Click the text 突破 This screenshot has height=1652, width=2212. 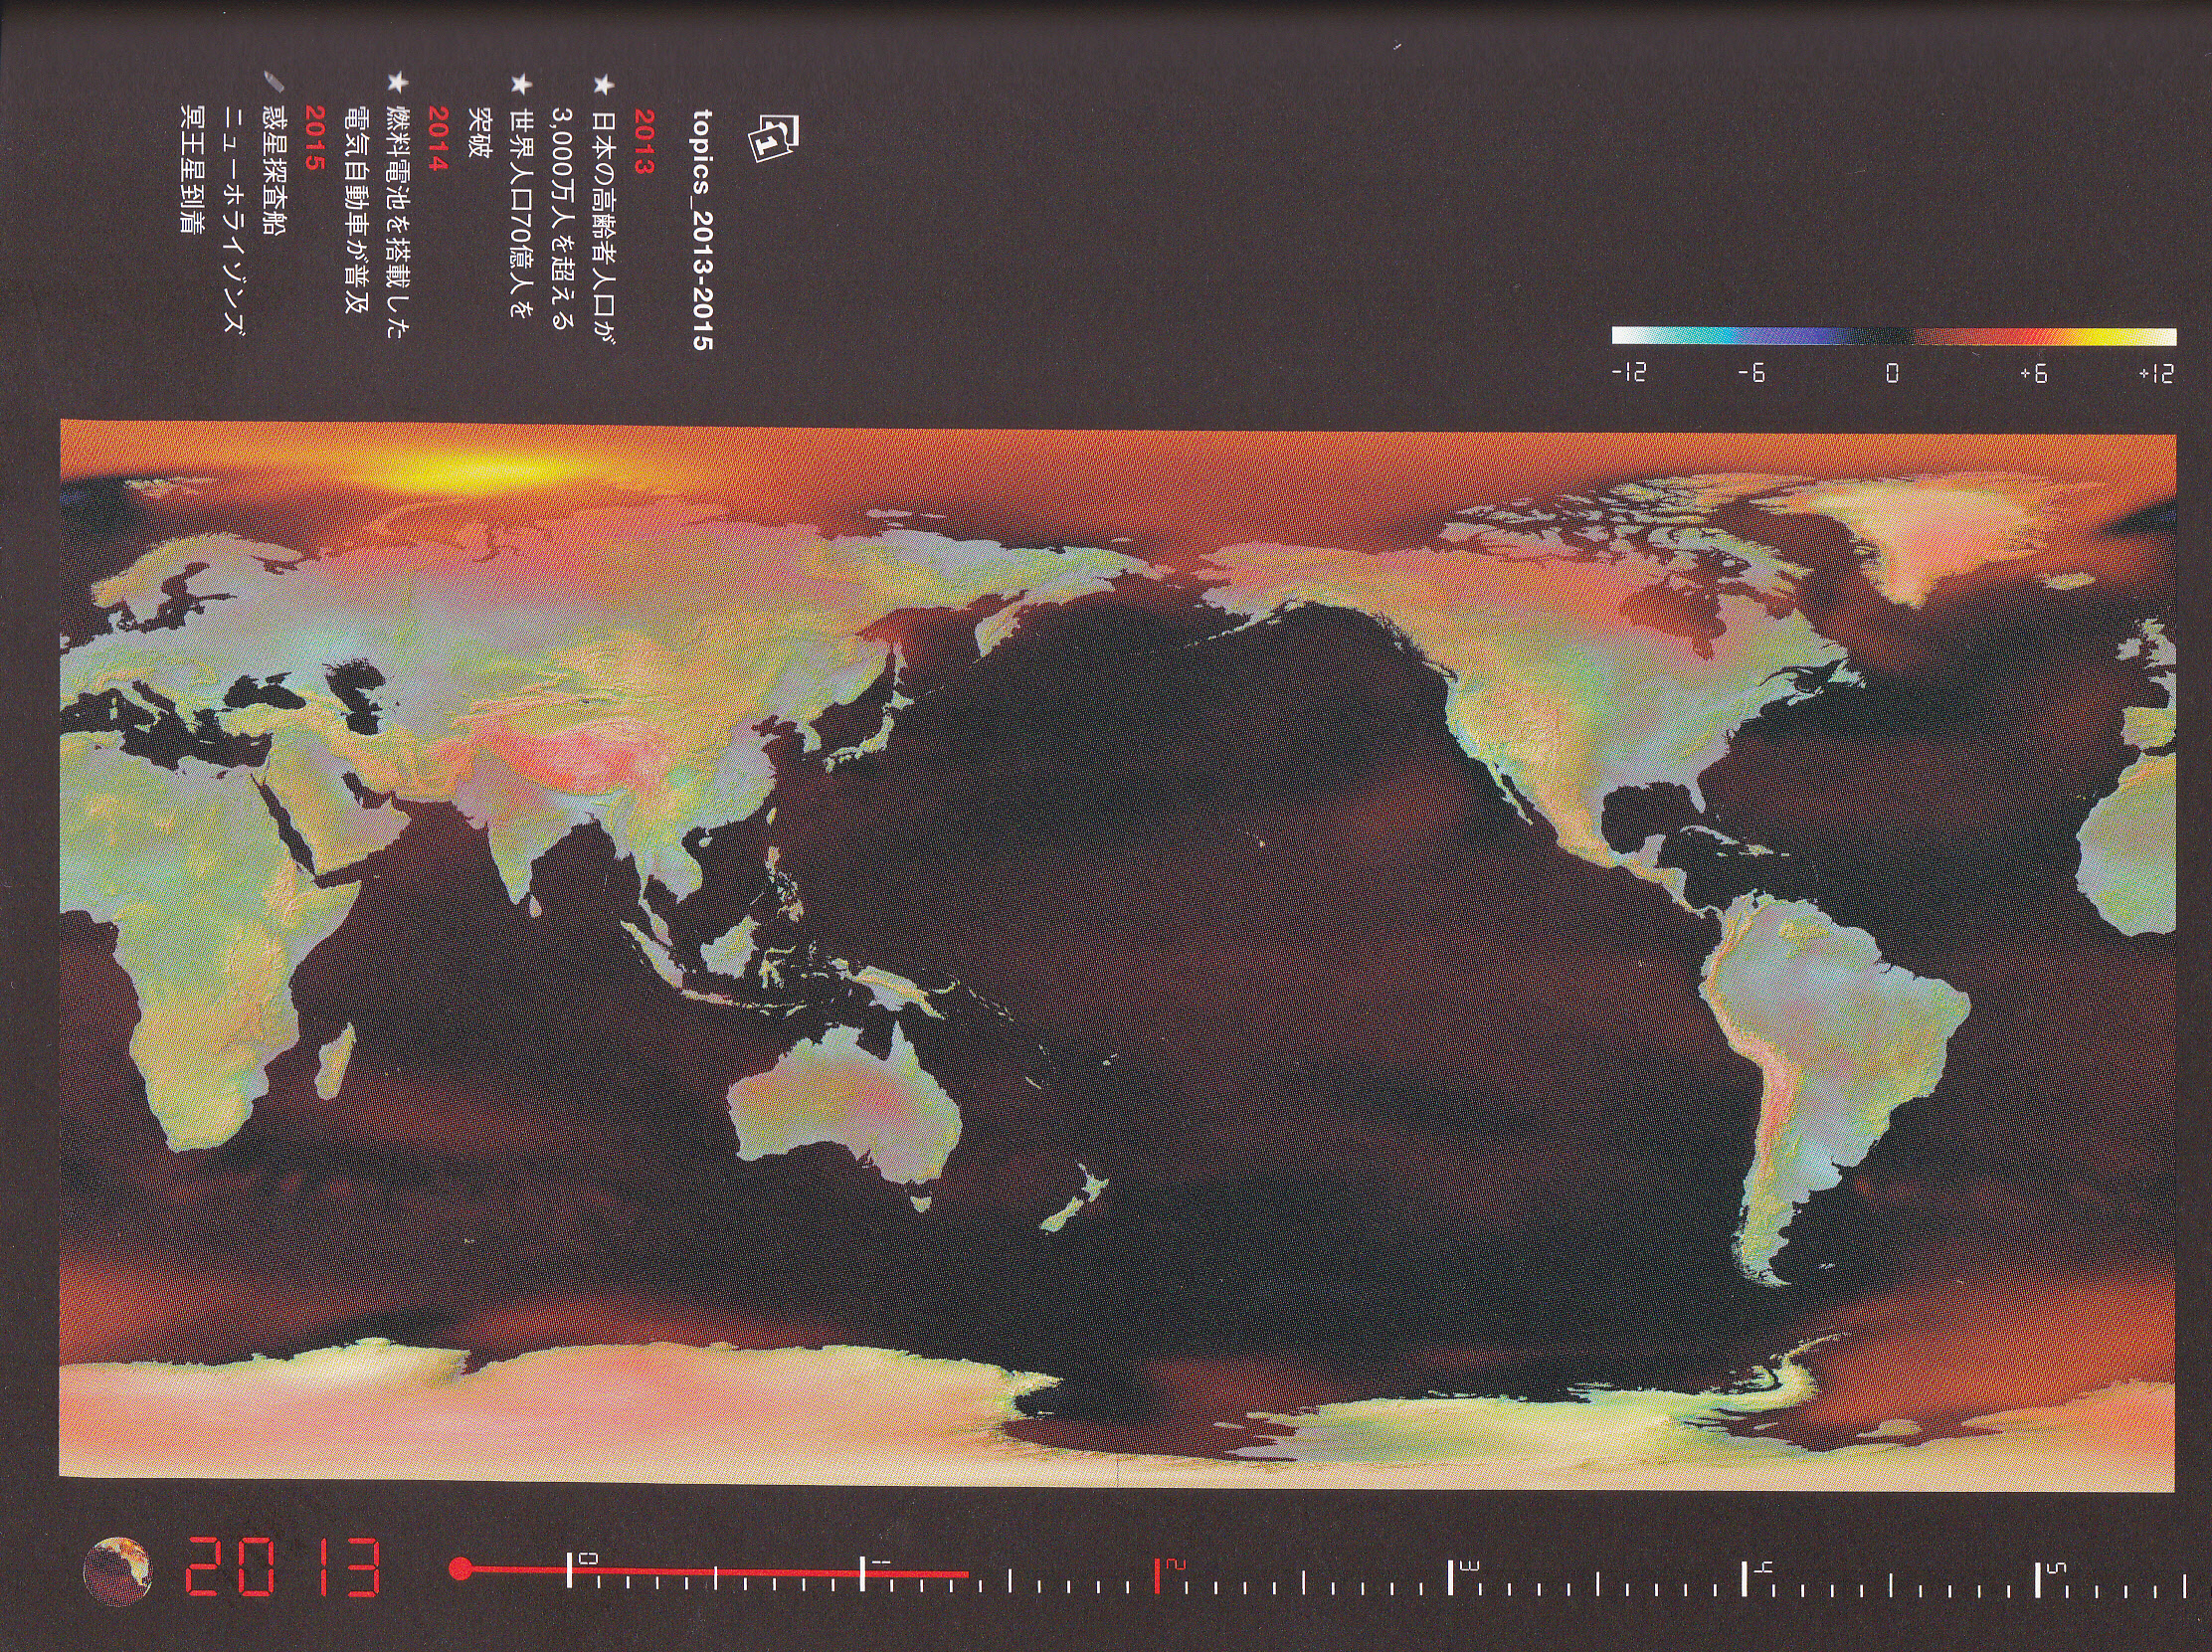pos(478,133)
